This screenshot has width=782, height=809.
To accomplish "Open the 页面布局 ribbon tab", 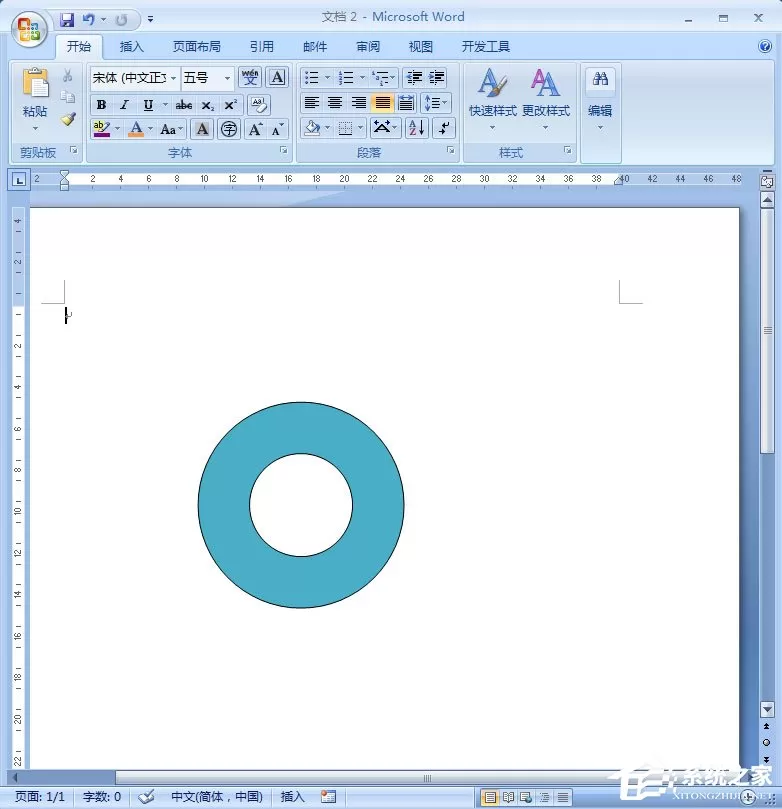I will (x=197, y=46).
